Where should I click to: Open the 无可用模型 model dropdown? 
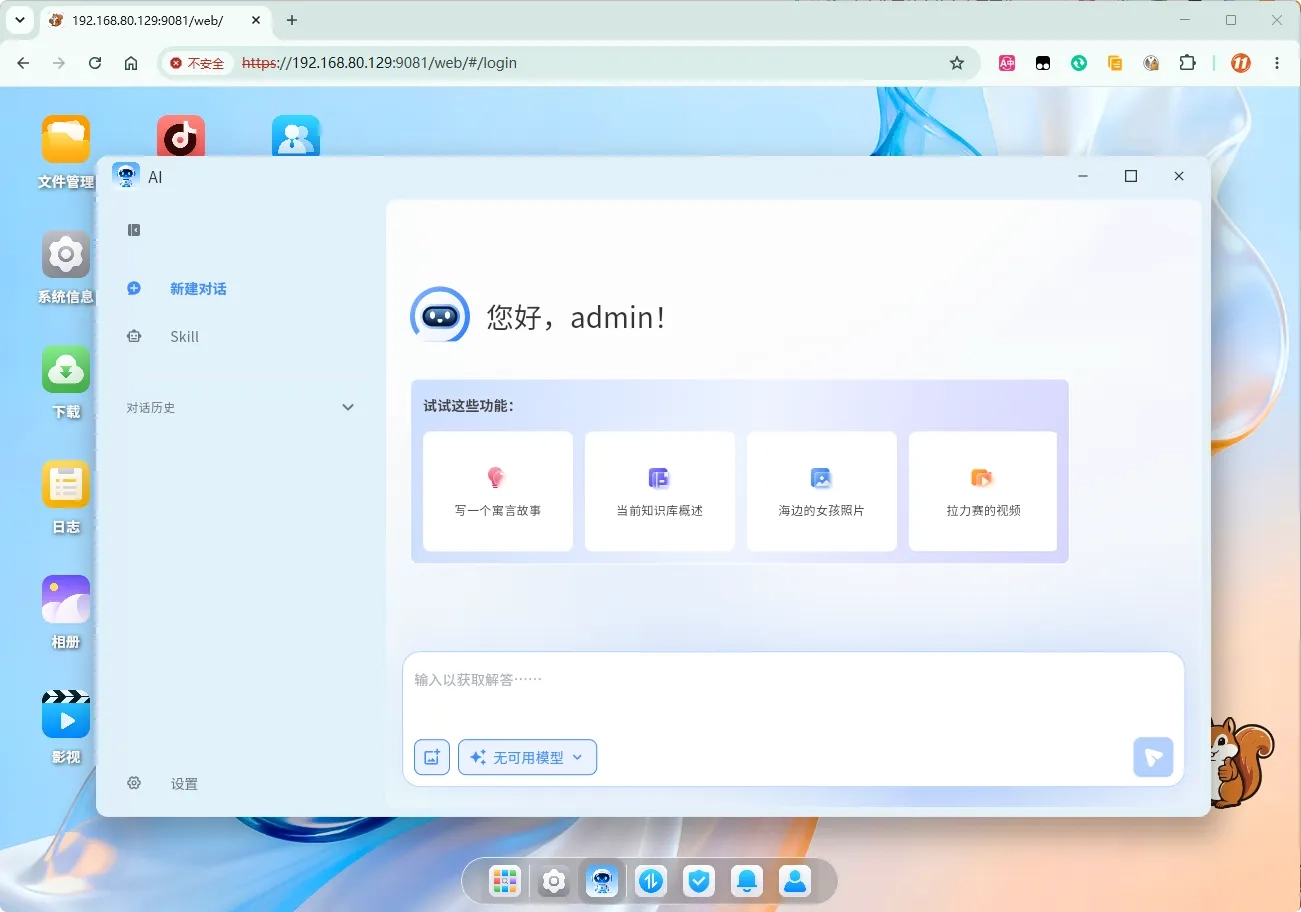coord(527,757)
